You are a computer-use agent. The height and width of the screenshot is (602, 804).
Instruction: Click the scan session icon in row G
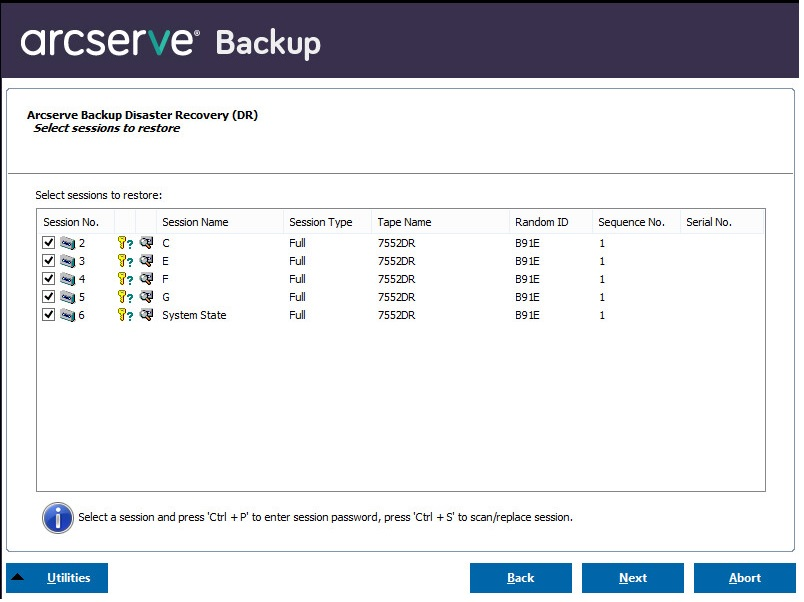click(x=146, y=297)
